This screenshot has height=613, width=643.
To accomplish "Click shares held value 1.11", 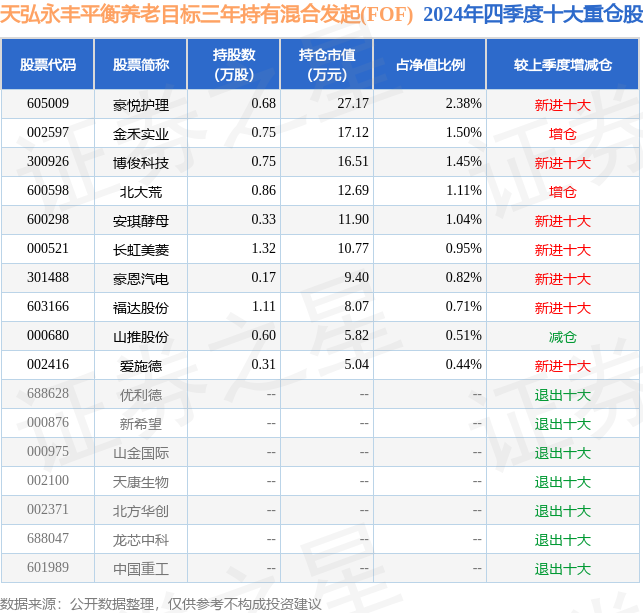I will [x=263, y=307].
